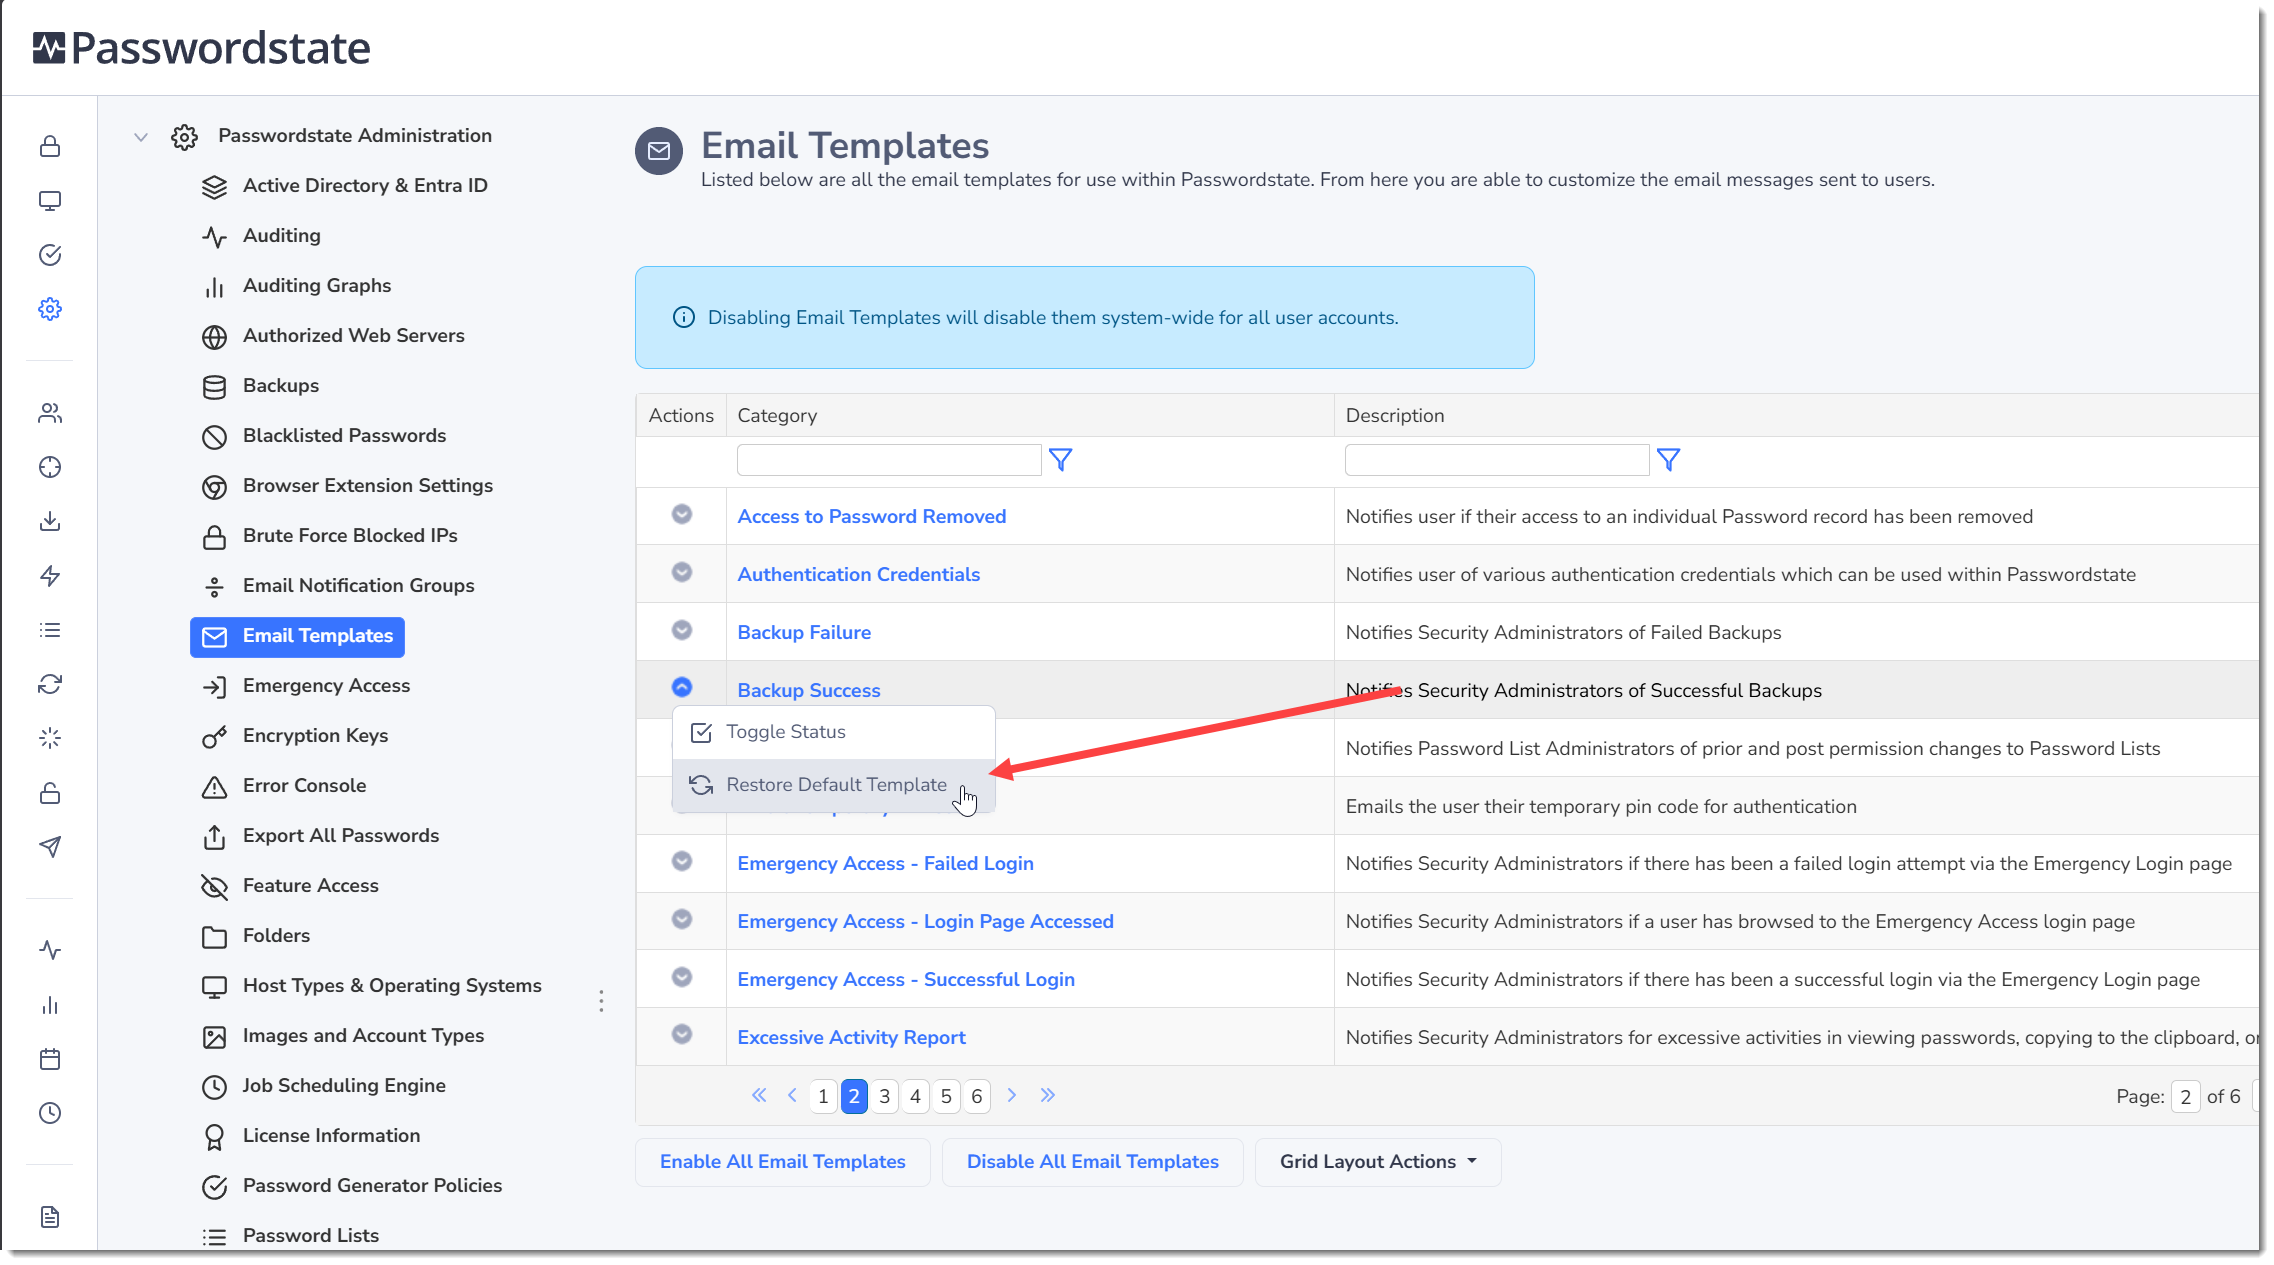Image resolution: width=2274 pixels, height=1265 pixels.
Task: Open Emergency Access tree item
Action: 326,686
